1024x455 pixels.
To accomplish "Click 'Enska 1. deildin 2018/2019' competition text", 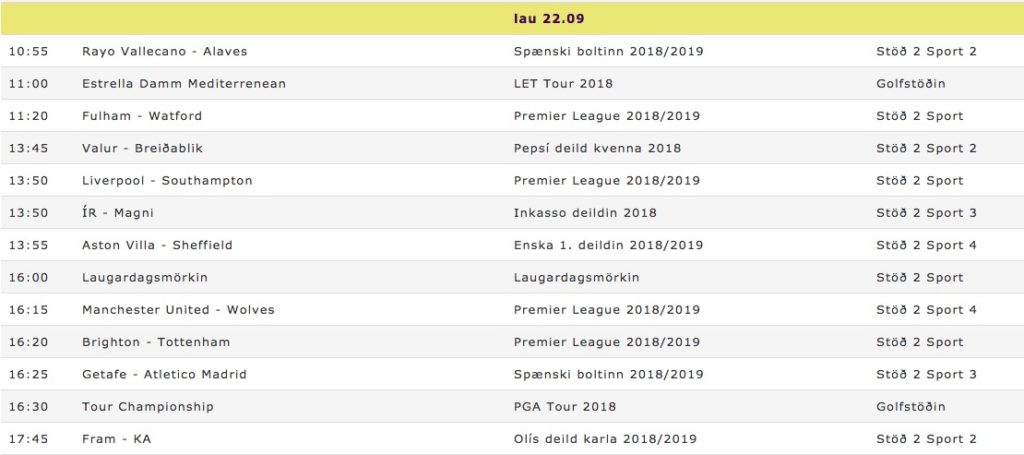I will (x=609, y=245).
